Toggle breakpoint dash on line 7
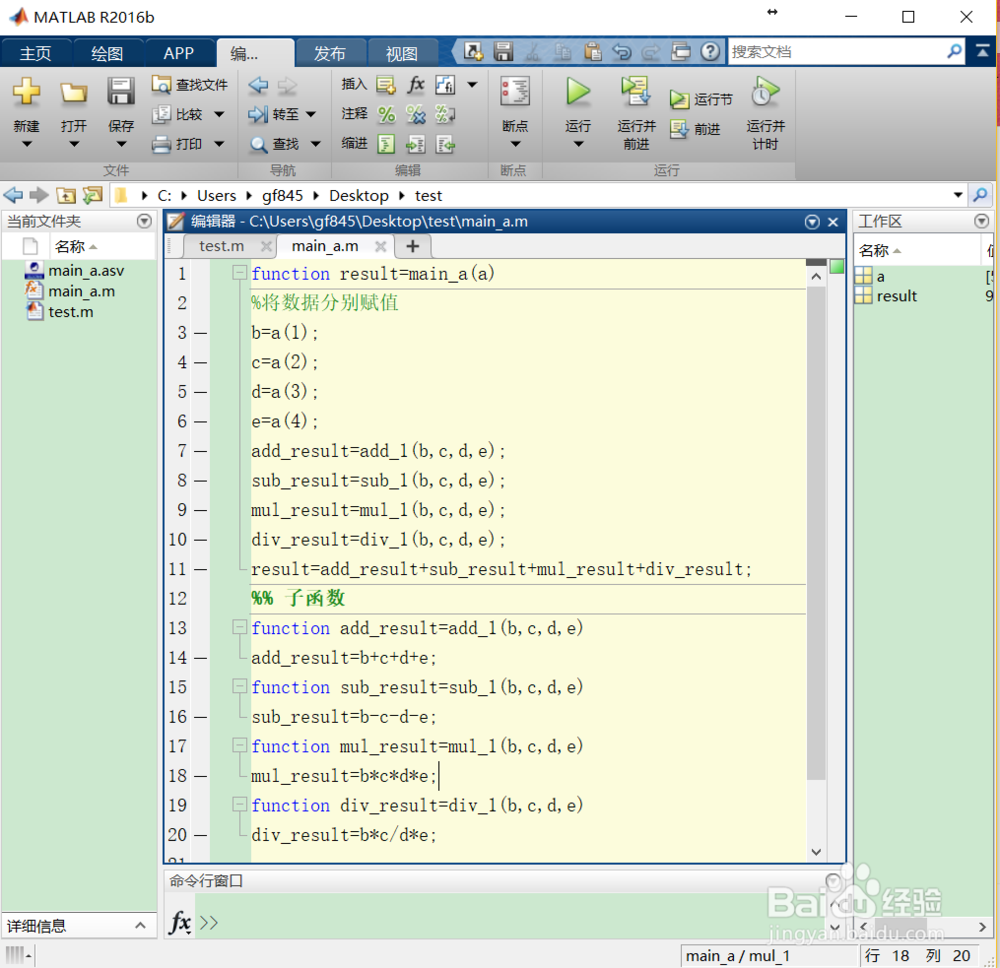The image size is (1000, 968). coord(200,451)
